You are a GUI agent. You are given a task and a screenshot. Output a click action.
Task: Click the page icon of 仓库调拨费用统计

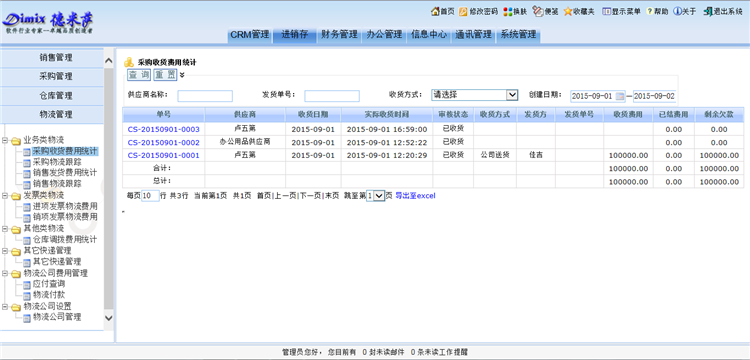point(27,240)
